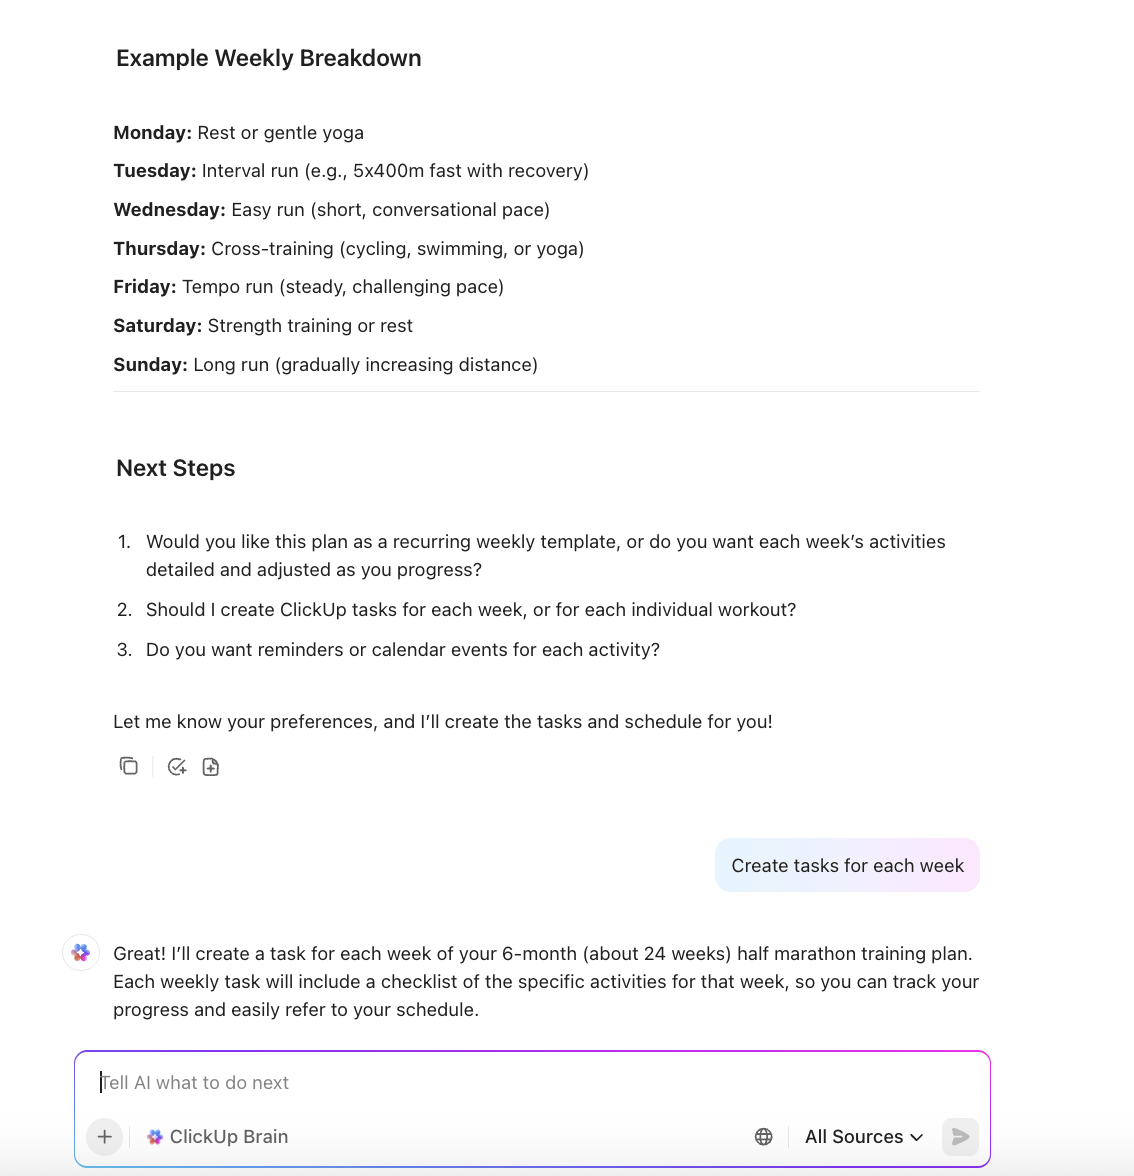The height and width of the screenshot is (1176, 1134).
Task: Select the Next Steps heading
Action: (x=175, y=468)
